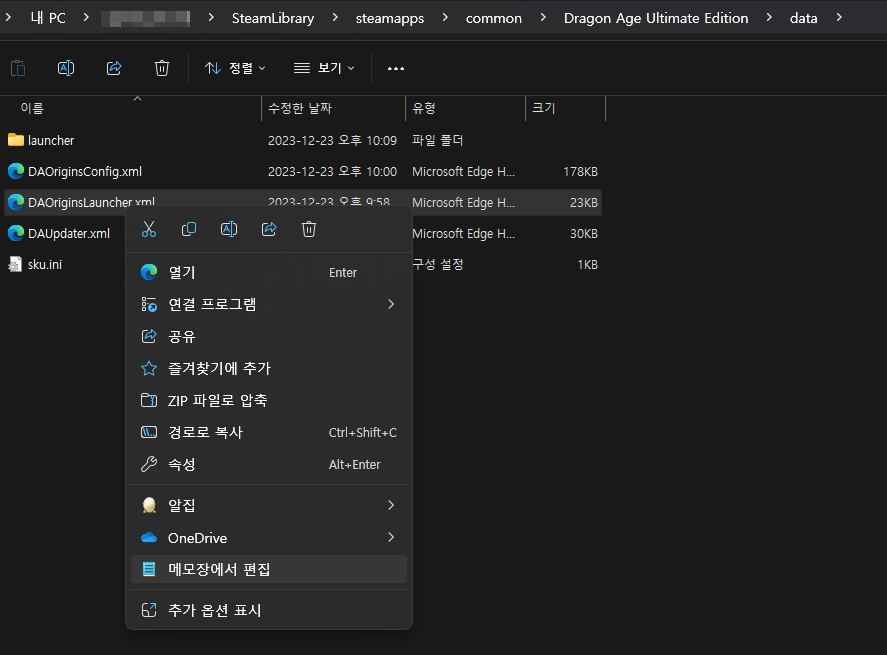
Task: Click SteamLibrary in the address path
Action: (273, 18)
